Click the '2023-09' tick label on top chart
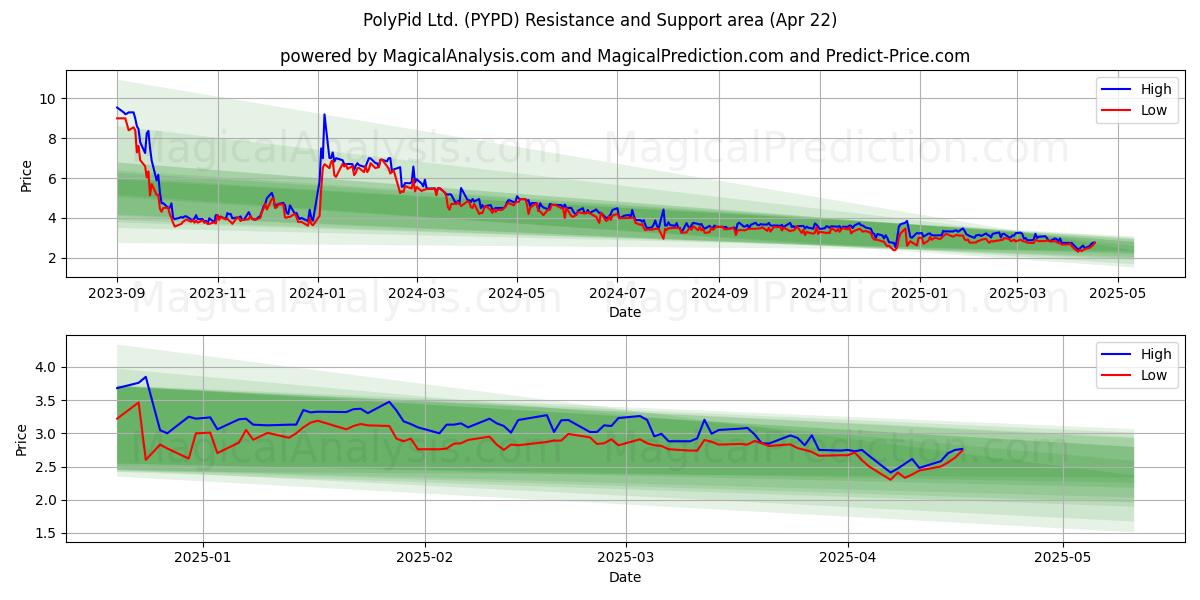Image resolution: width=1200 pixels, height=600 pixels. 117,293
